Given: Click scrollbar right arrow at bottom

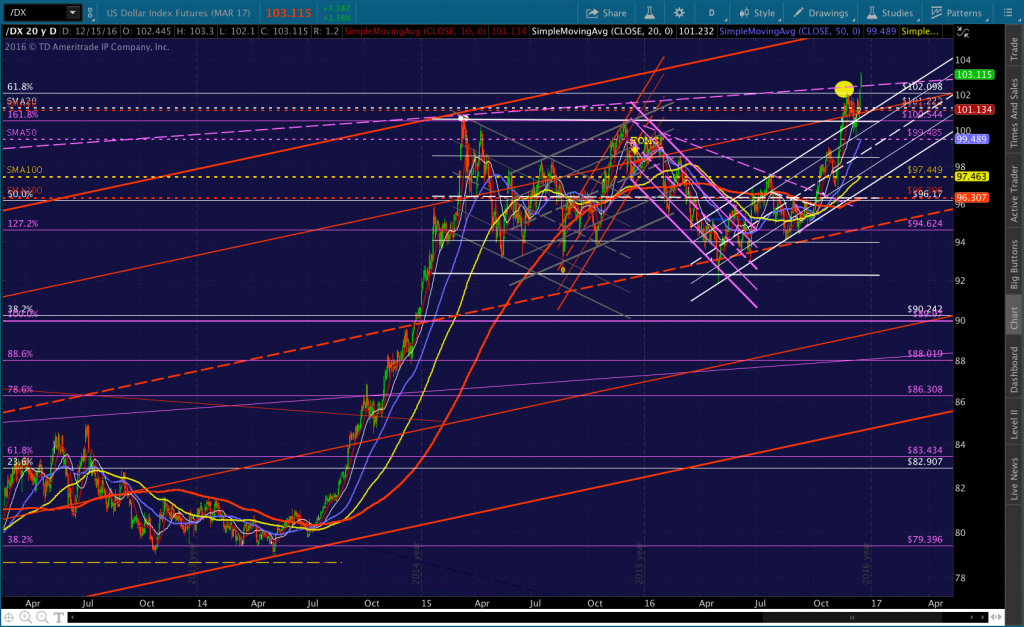Looking at the screenshot, I should click(x=983, y=617).
